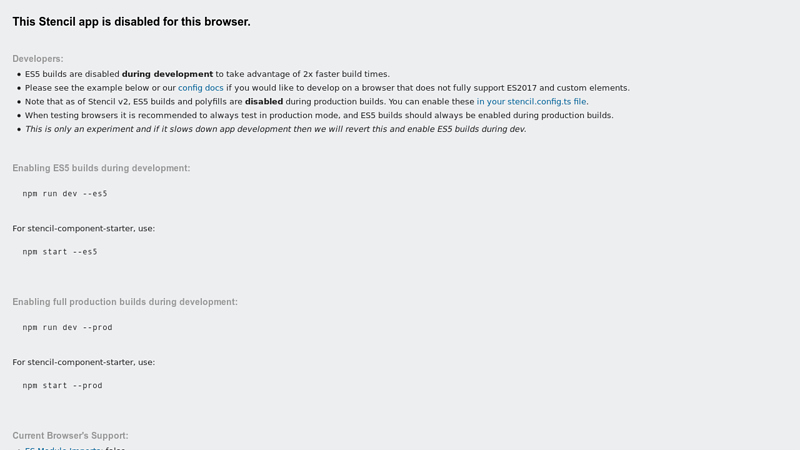Screen dimensions: 800x450
Task: Click the 'Note that as of Stencil v2' bullet
Action: (307, 102)
